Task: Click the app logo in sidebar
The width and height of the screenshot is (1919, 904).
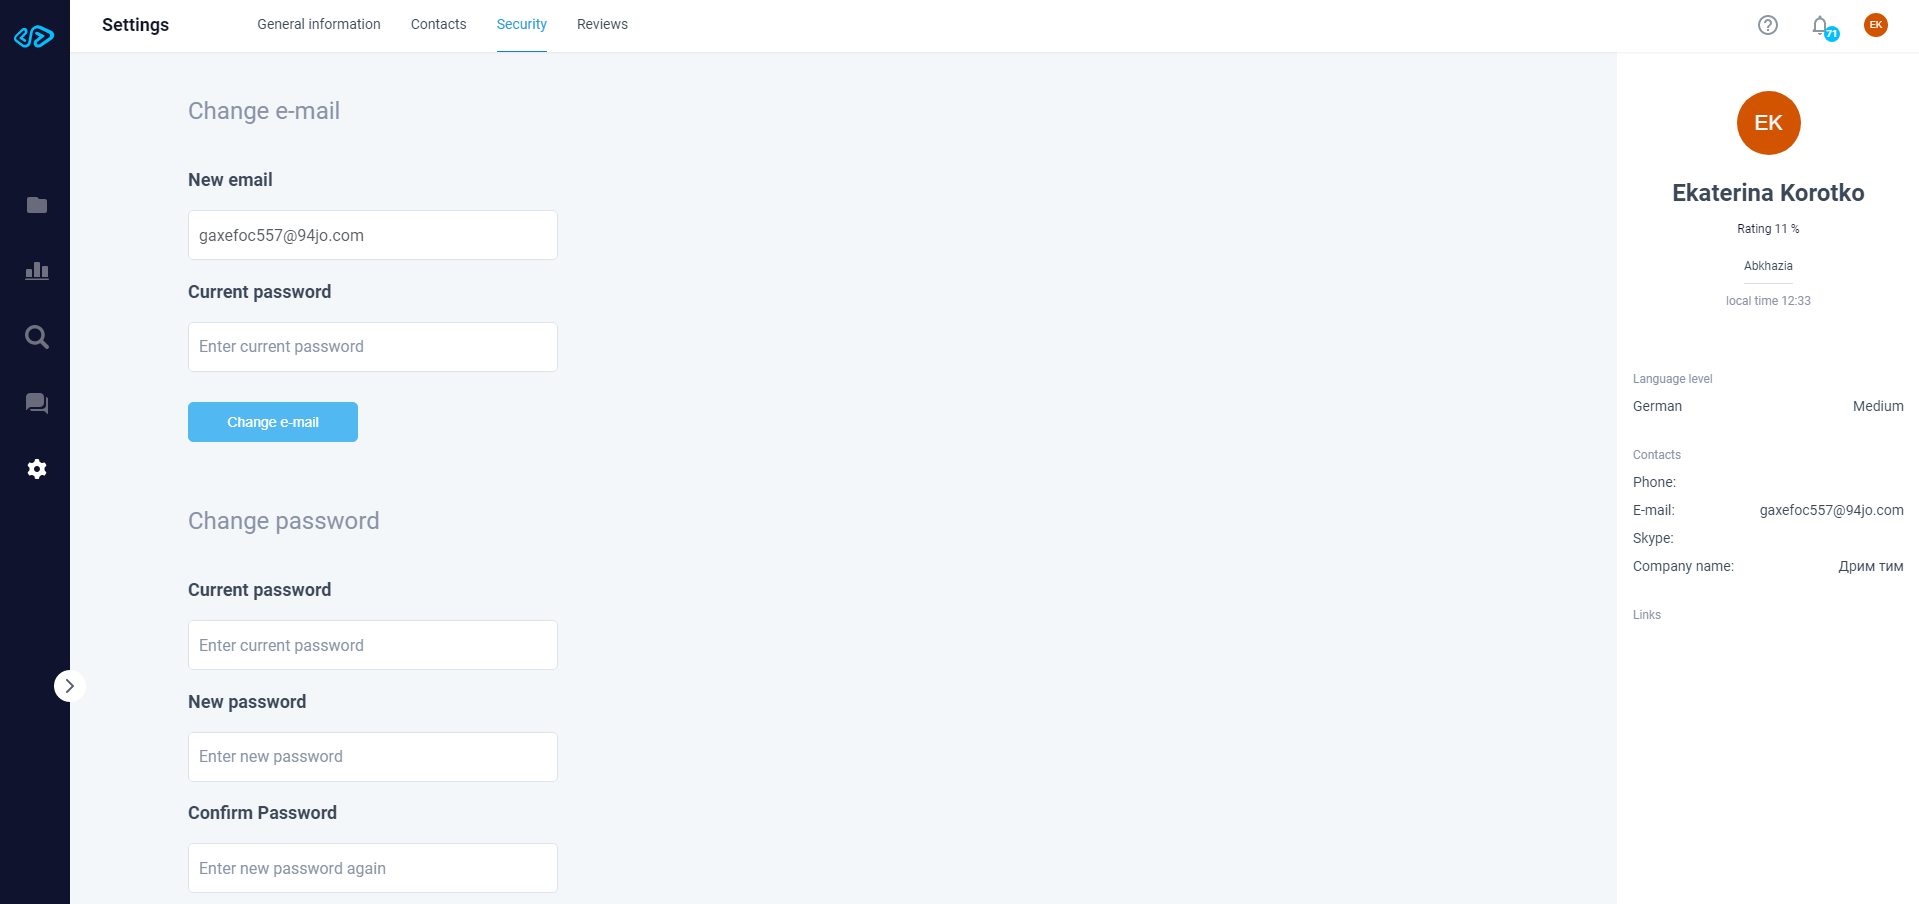Action: point(34,37)
